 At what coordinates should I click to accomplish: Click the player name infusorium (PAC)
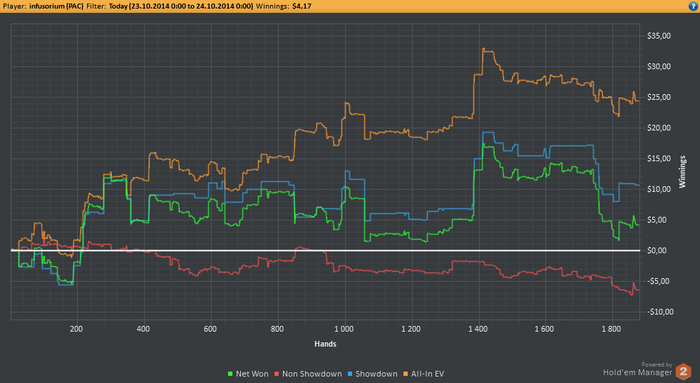tap(56, 6)
